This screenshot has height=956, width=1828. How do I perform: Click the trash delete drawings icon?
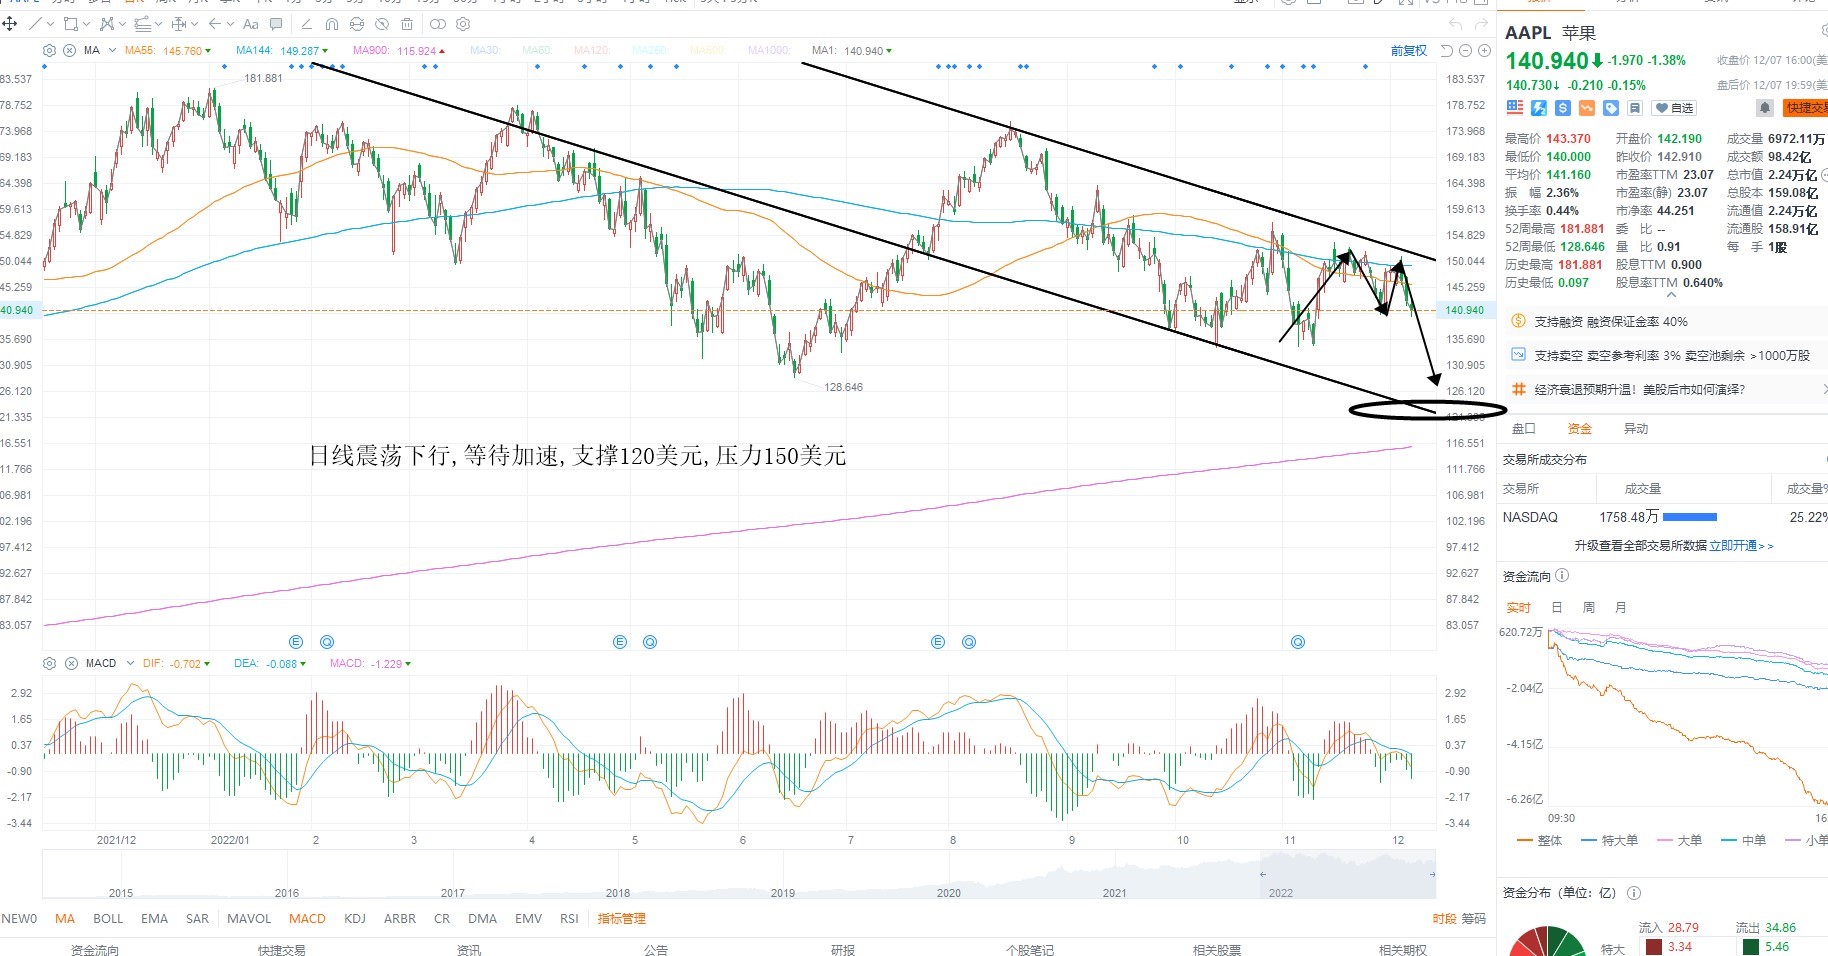click(407, 24)
